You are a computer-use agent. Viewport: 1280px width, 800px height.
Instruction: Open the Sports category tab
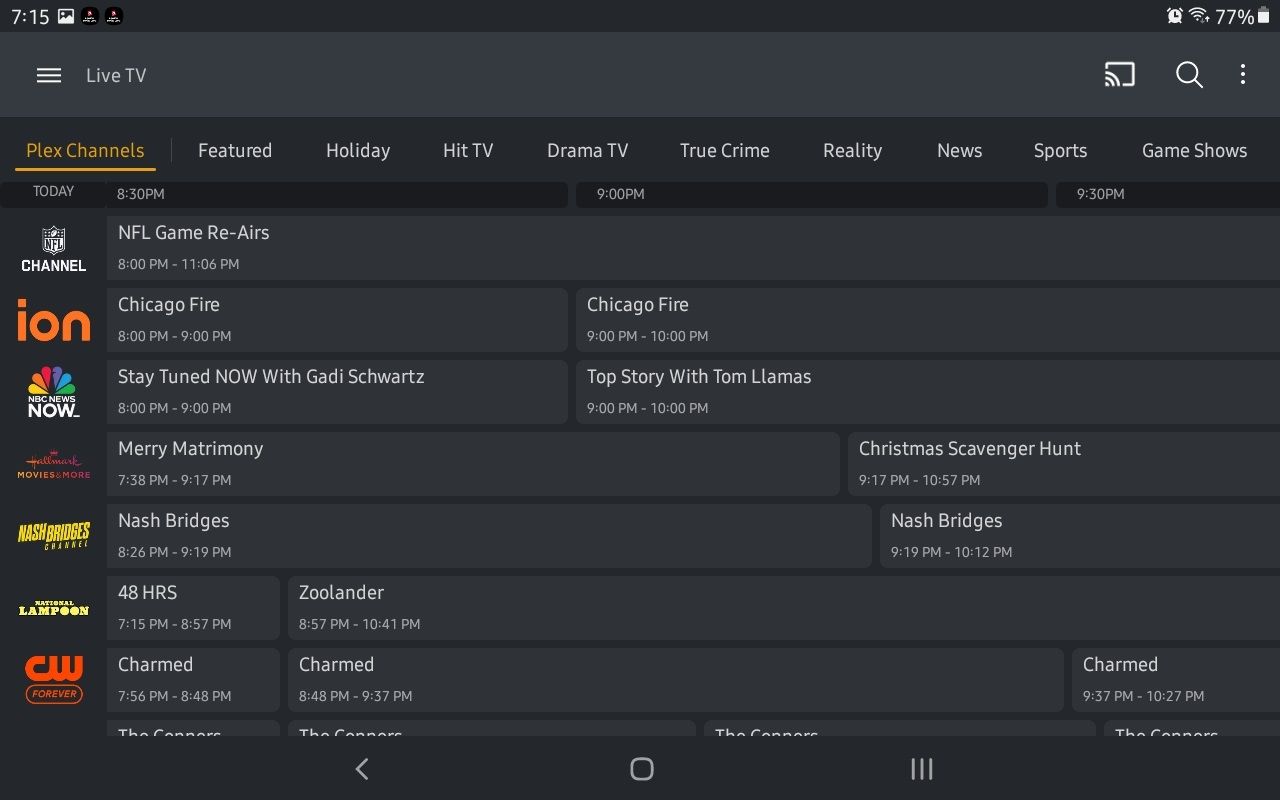[1060, 150]
